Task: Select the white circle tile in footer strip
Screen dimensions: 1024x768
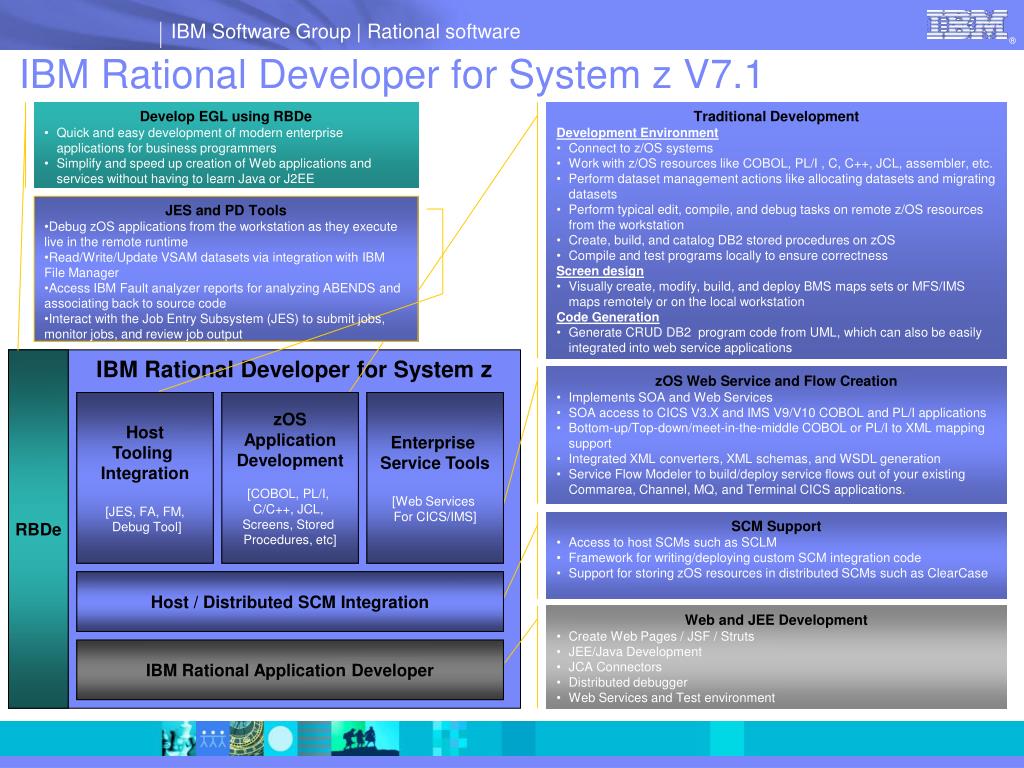Action: point(280,739)
